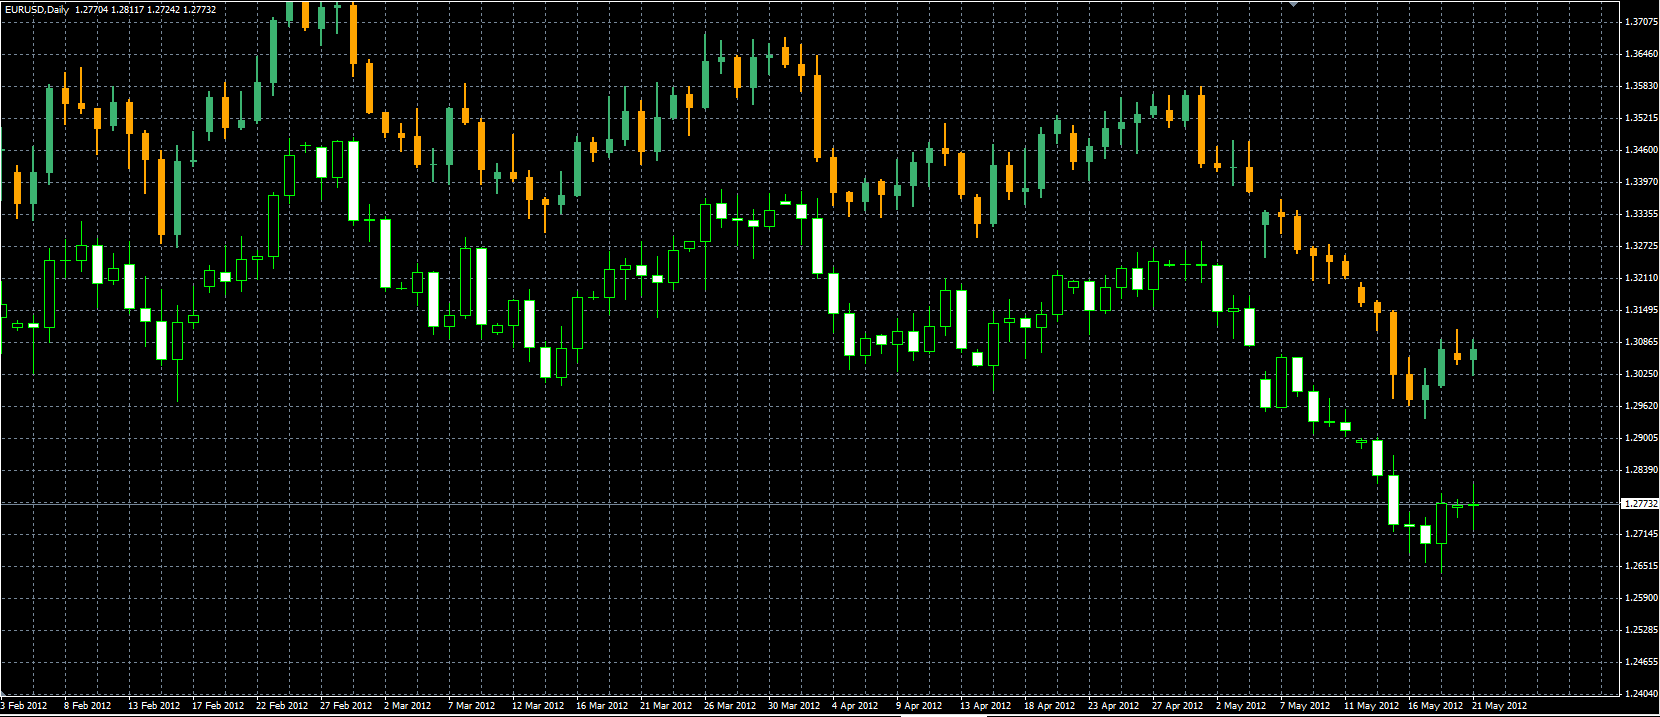Click price level 1.27145 on the axis
This screenshot has height=717, width=1660.
click(x=1642, y=534)
